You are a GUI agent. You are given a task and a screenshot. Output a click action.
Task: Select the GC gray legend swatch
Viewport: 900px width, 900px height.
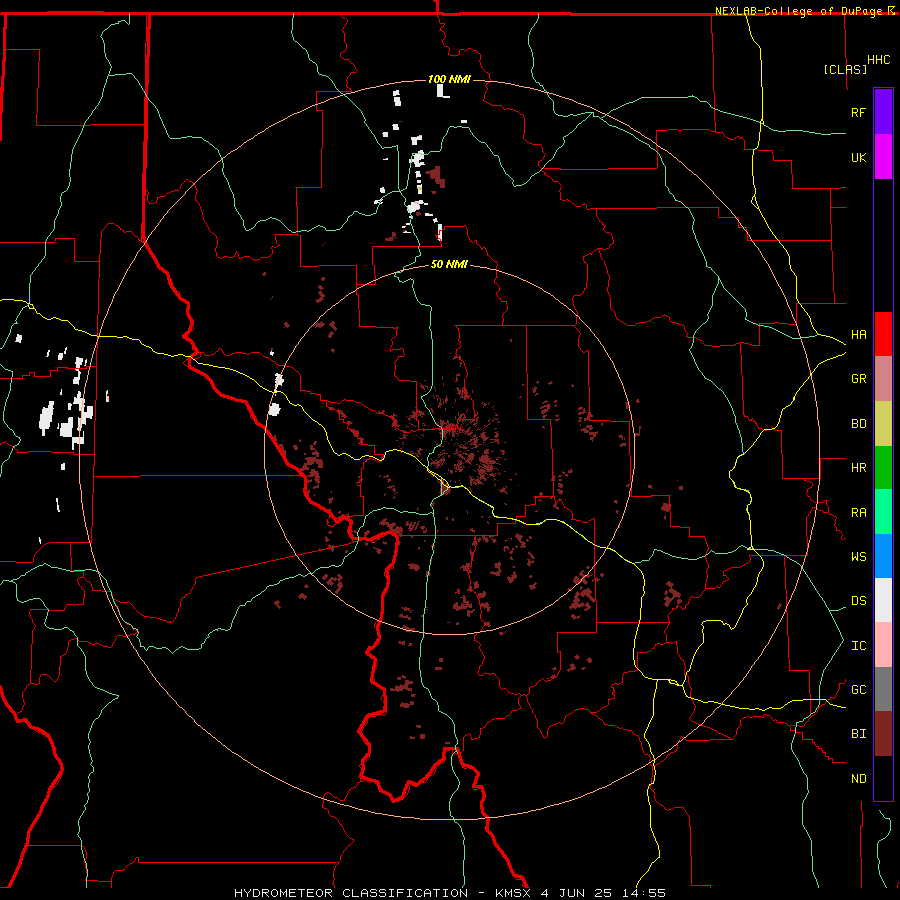pos(883,689)
